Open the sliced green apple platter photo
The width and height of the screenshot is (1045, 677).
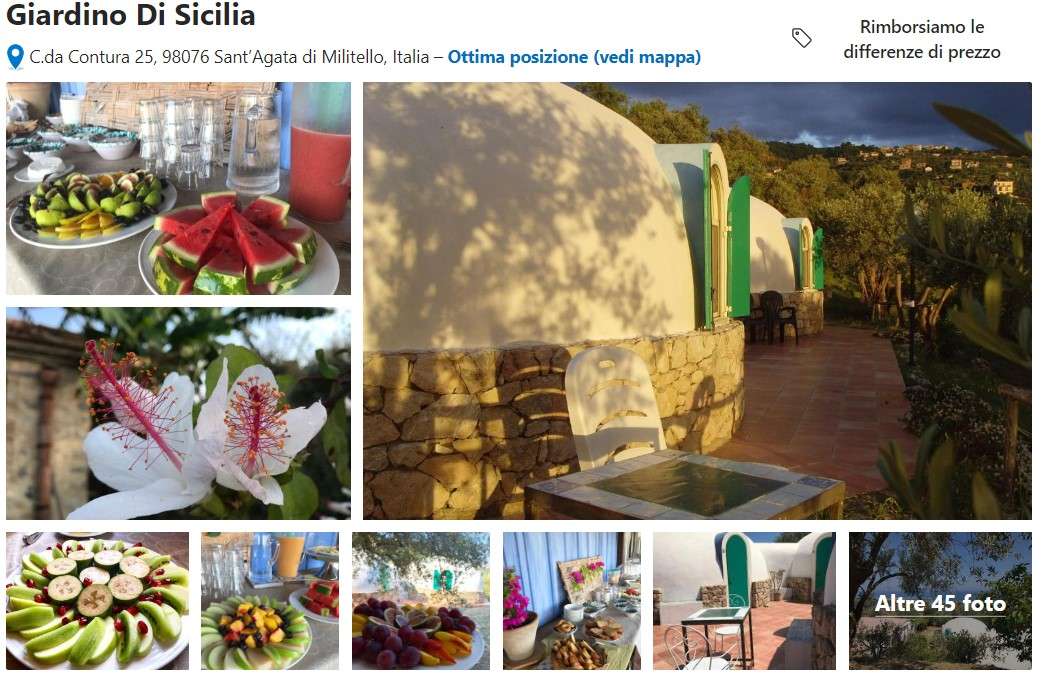point(97,601)
